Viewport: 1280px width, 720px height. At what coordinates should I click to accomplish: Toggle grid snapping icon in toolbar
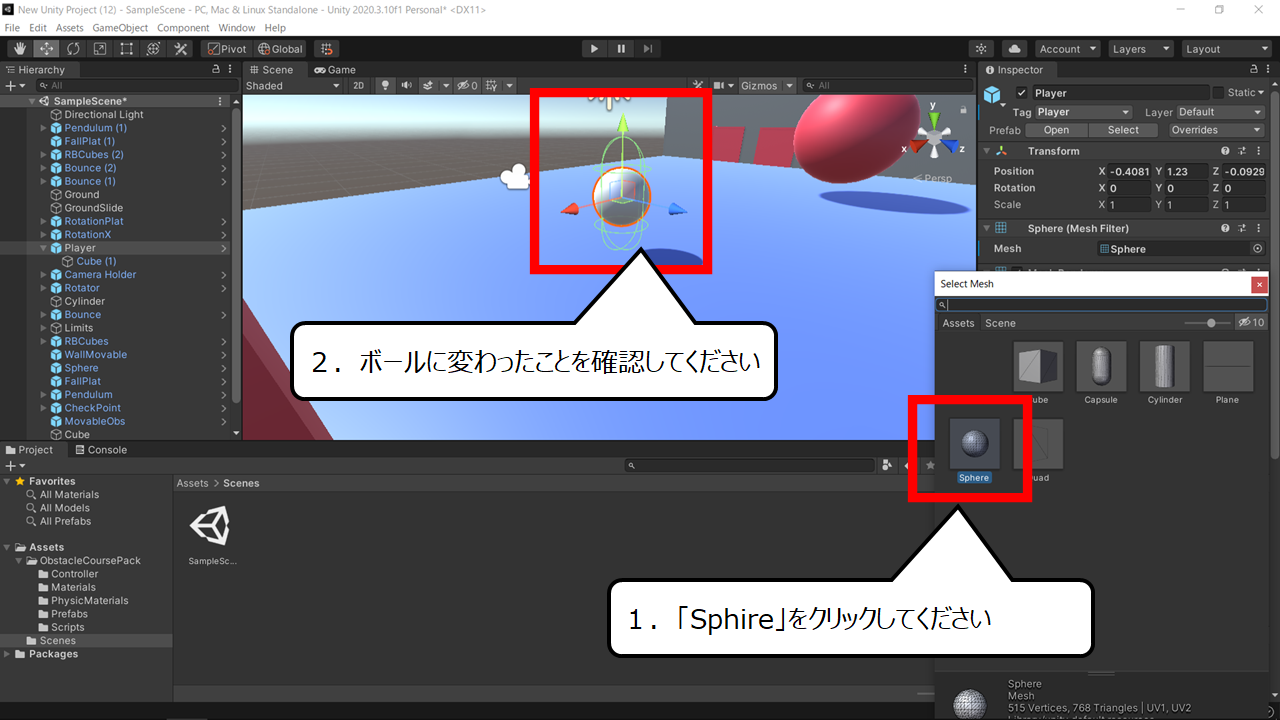(x=326, y=48)
